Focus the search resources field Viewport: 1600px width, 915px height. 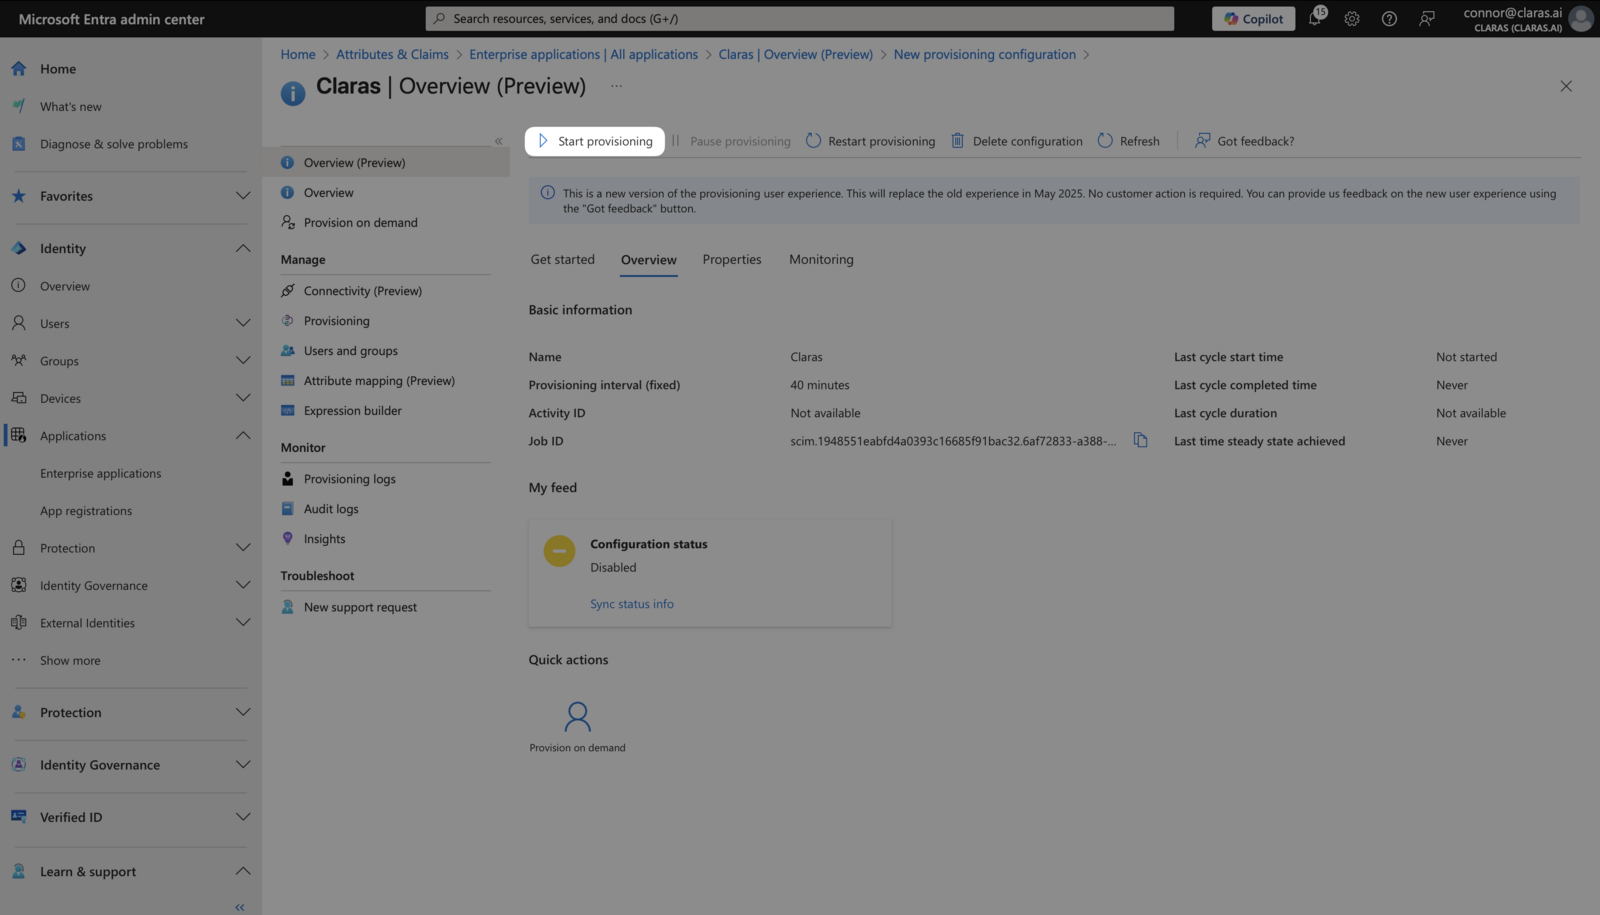800,18
